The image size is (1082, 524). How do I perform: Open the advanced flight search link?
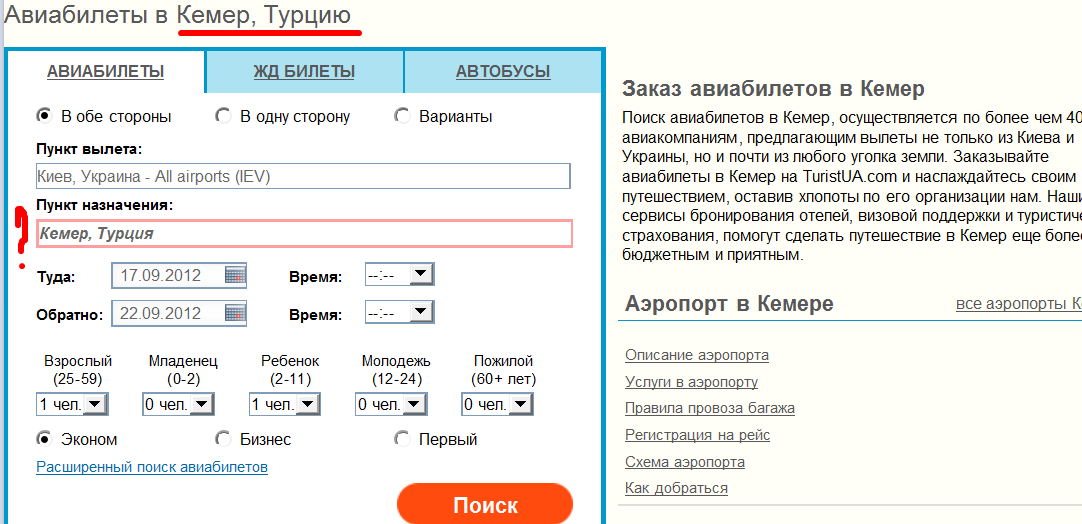152,467
